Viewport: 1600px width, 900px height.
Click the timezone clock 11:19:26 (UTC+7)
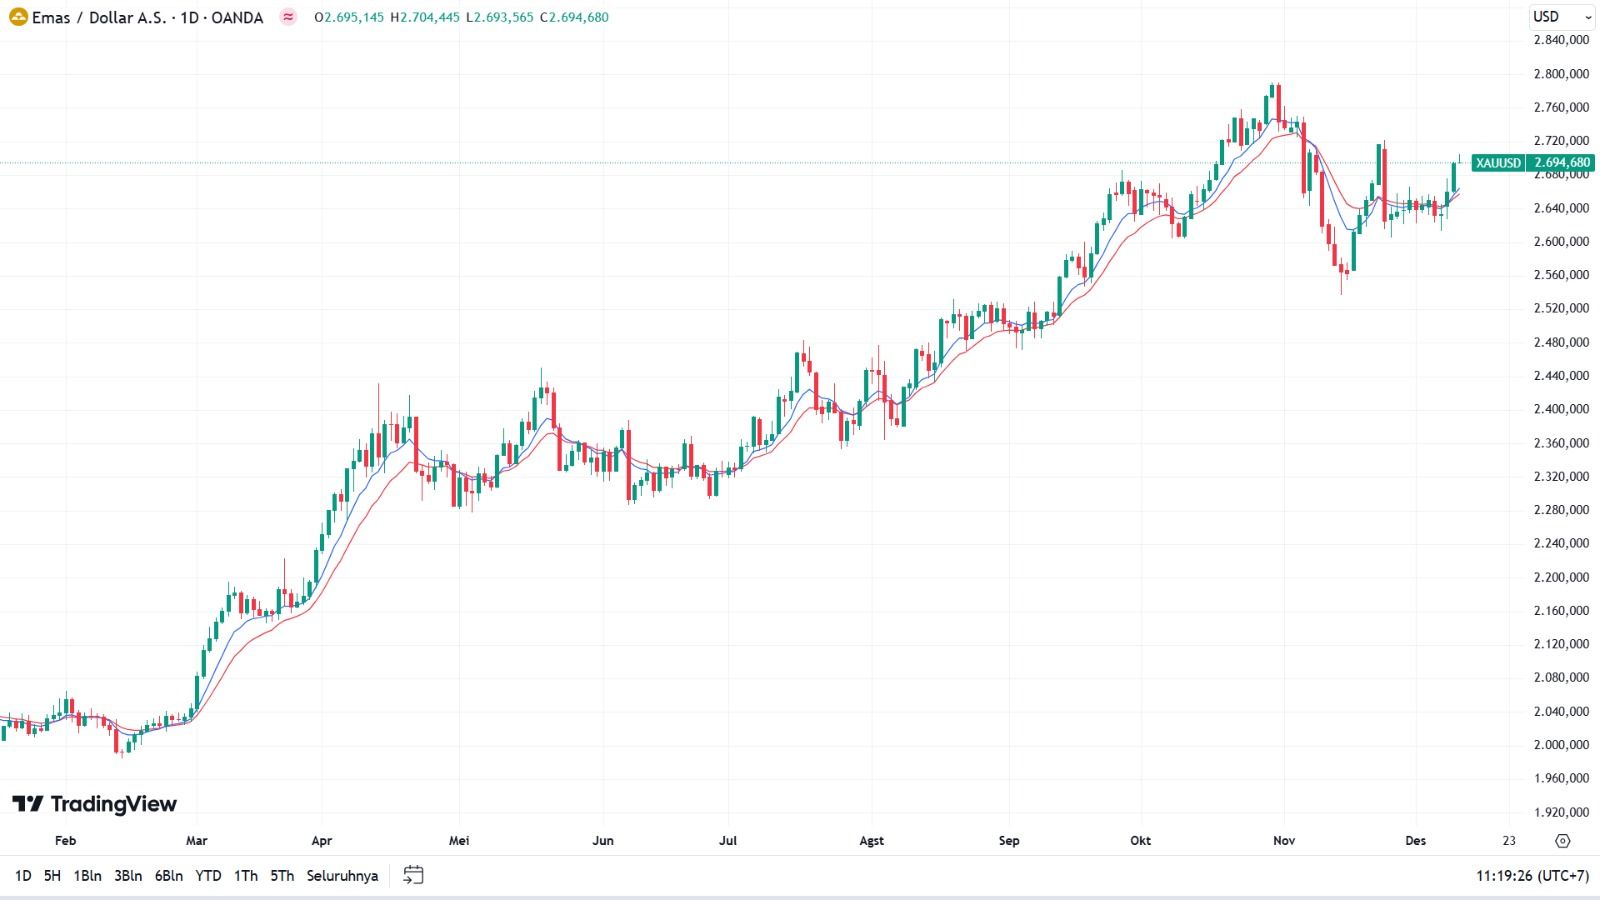pyautogui.click(x=1532, y=876)
